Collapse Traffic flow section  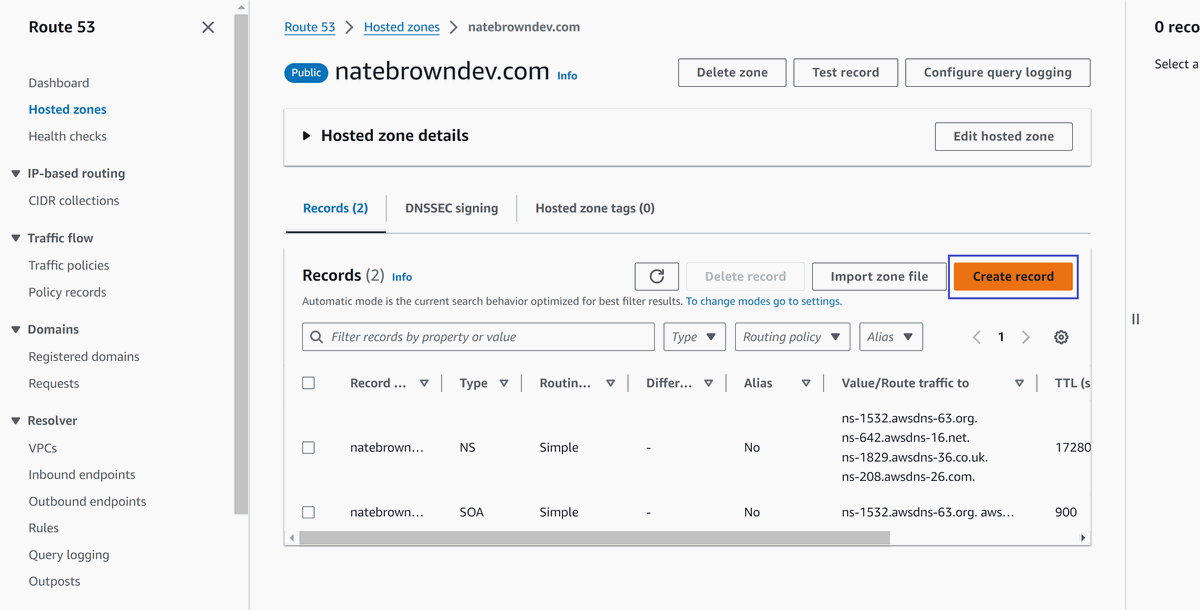pyautogui.click(x=15, y=238)
